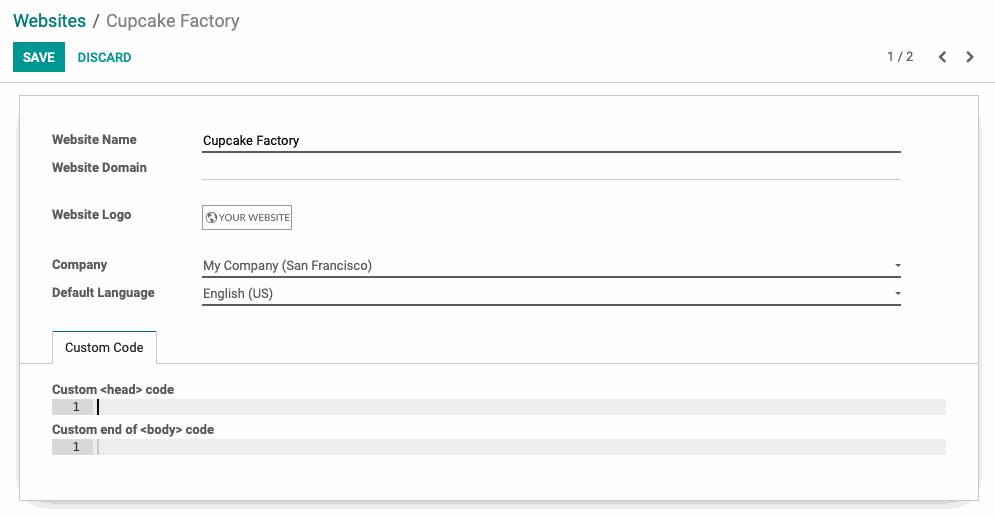
Task: Navigate to Websites breadcrumb
Action: [49, 20]
